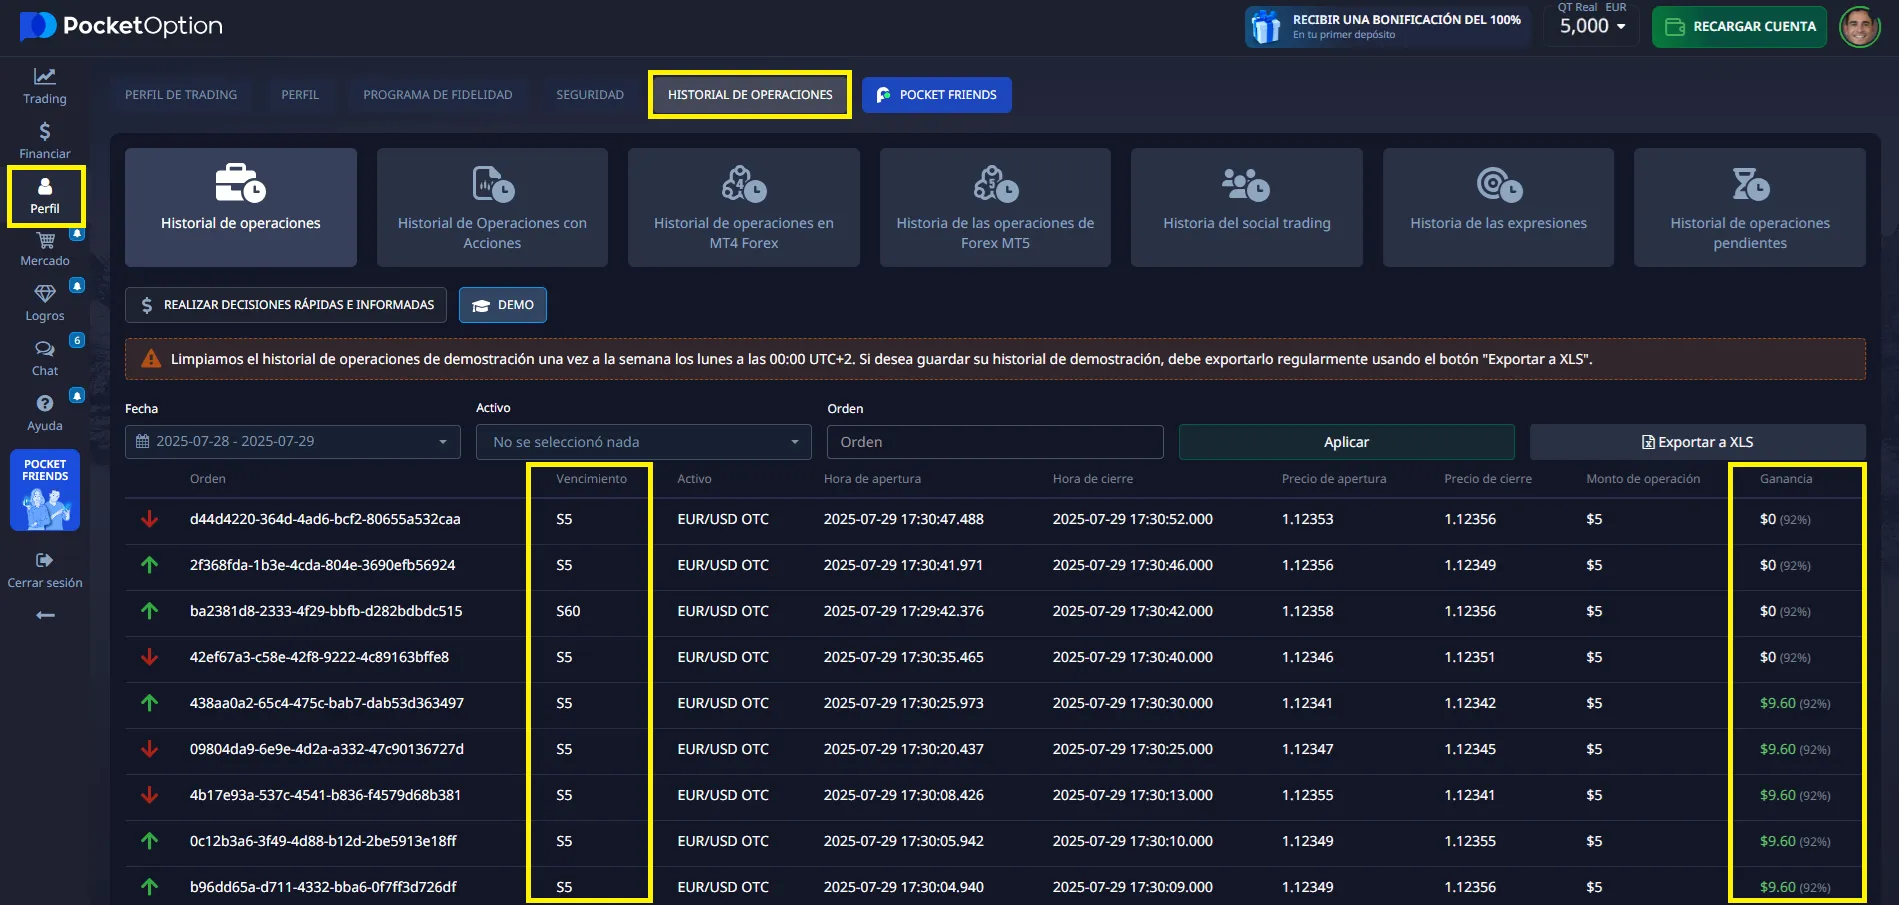Click Recibir una bonificación del 100% banner

coord(1388,27)
